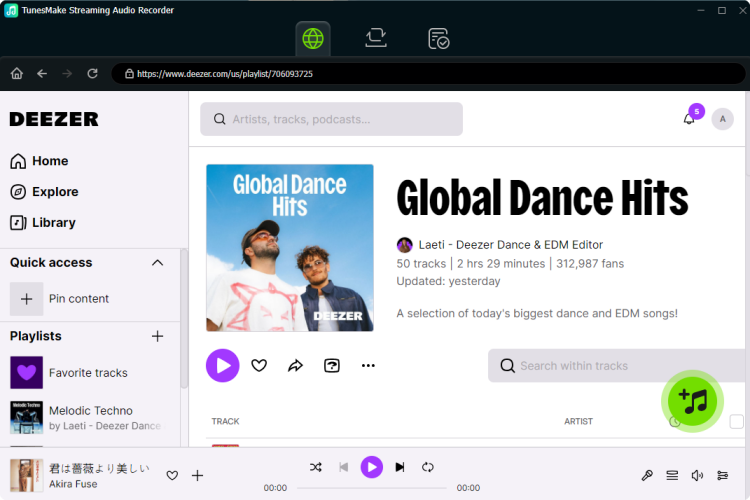Toggle repeat mode
750x500 pixels.
click(x=428, y=467)
